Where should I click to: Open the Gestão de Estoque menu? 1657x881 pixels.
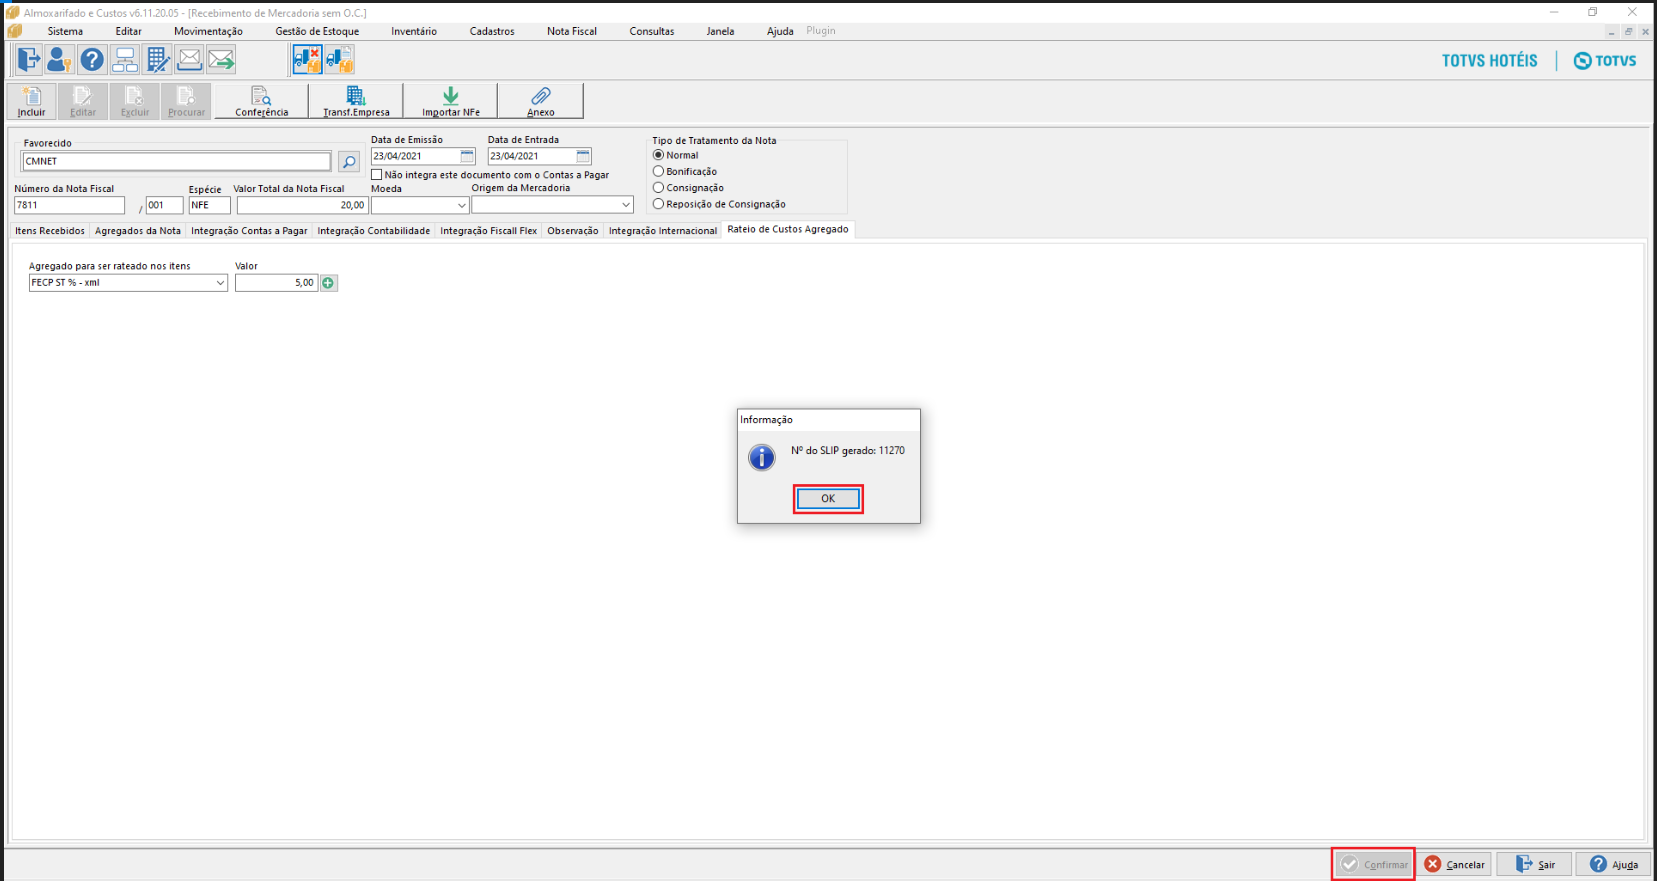point(317,31)
